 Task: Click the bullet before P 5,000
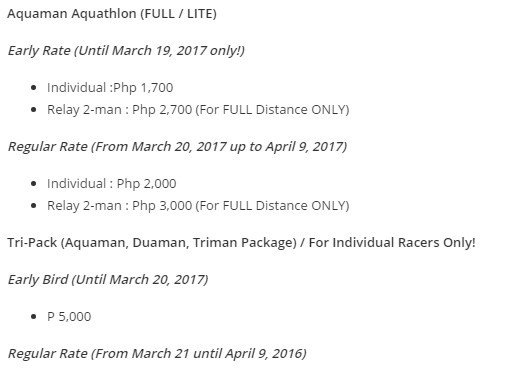click(x=33, y=317)
